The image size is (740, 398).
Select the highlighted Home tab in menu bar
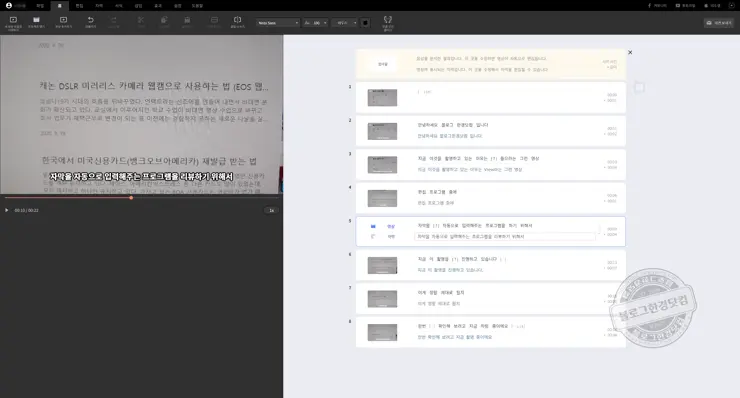59,6
